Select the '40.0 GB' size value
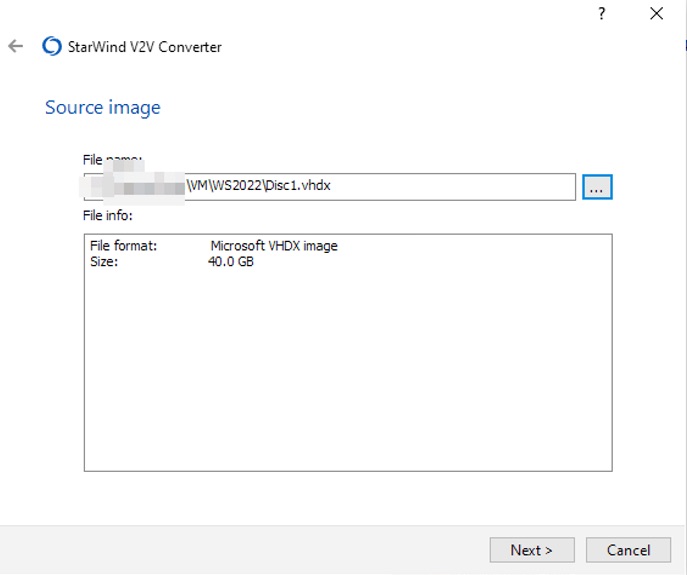This screenshot has width=687, height=575. point(230,262)
